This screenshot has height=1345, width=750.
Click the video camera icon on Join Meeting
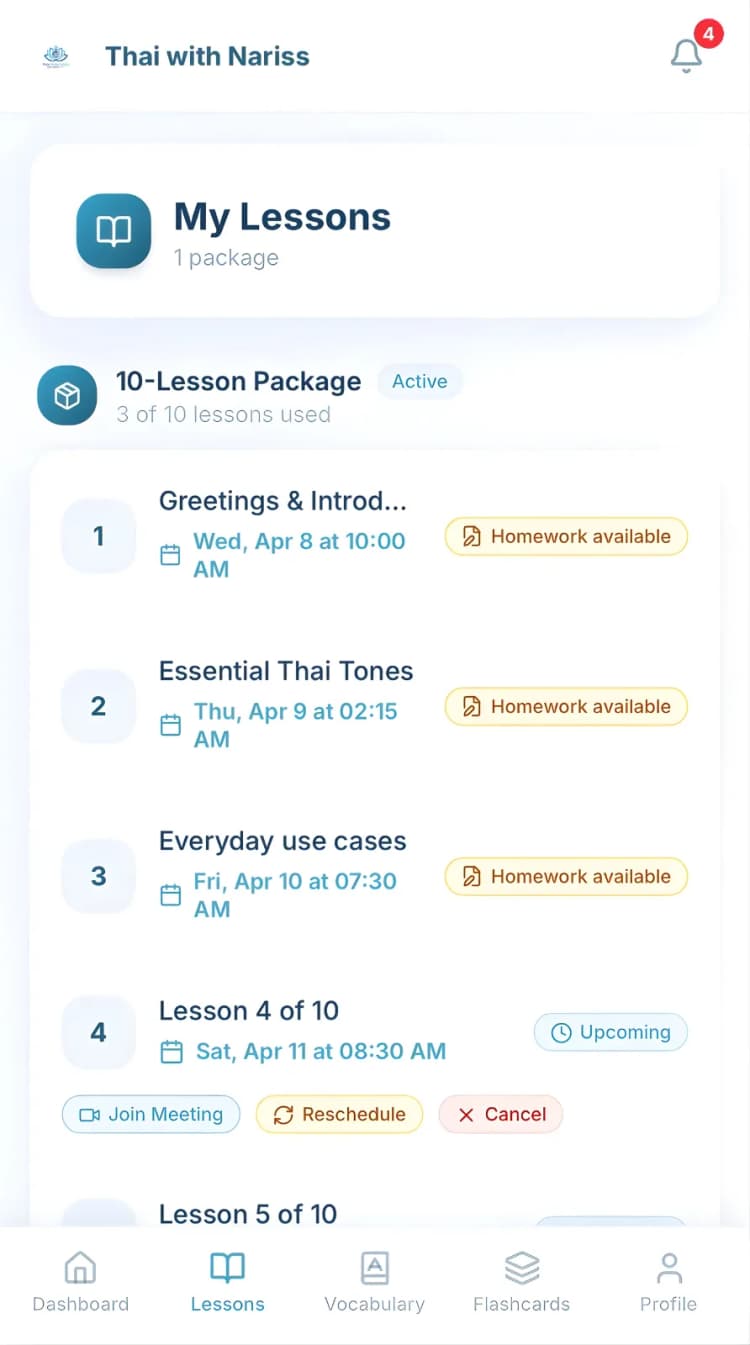pyautogui.click(x=90, y=1114)
